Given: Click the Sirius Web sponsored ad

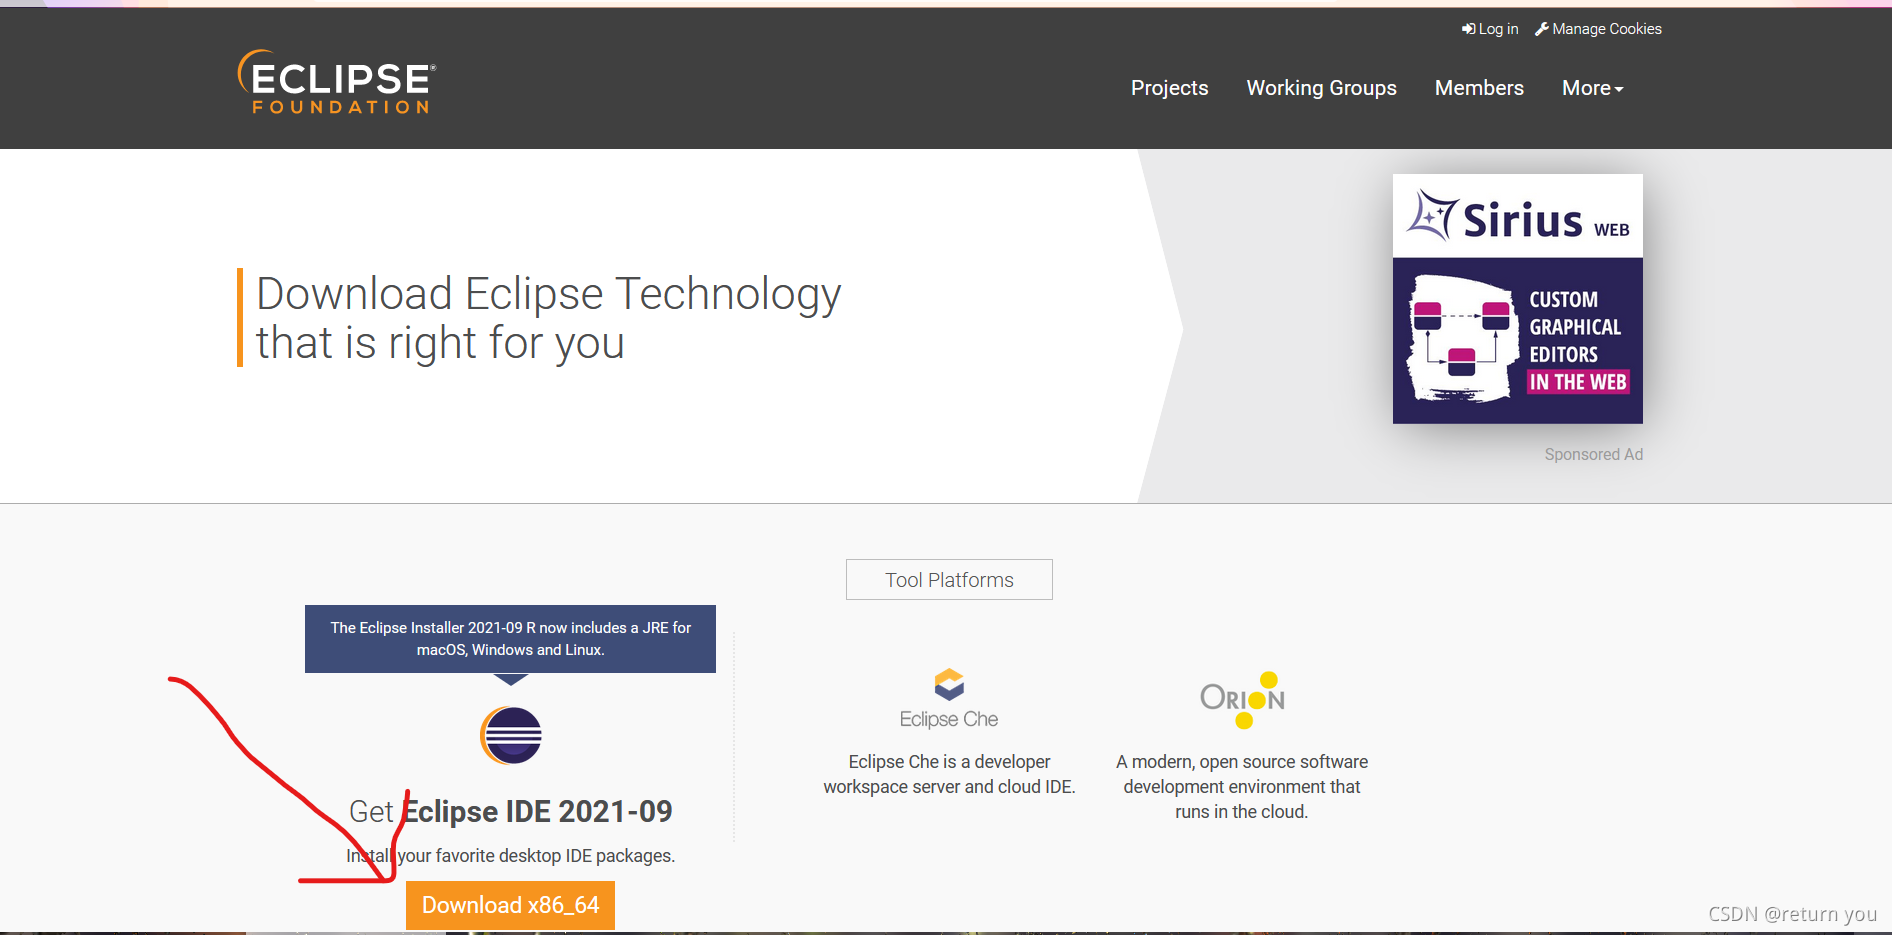Looking at the screenshot, I should [x=1517, y=299].
